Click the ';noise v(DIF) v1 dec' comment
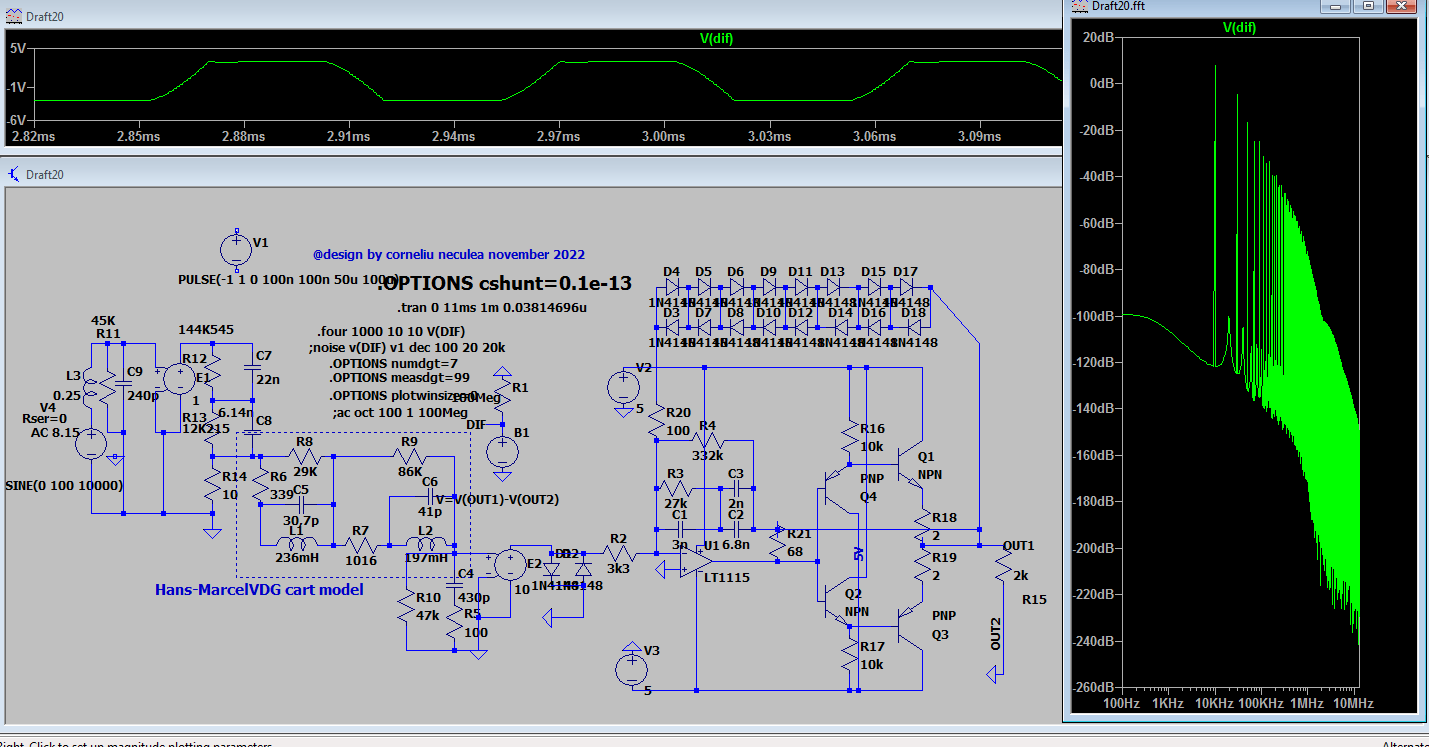Image resolution: width=1429 pixels, height=747 pixels. pos(407,347)
